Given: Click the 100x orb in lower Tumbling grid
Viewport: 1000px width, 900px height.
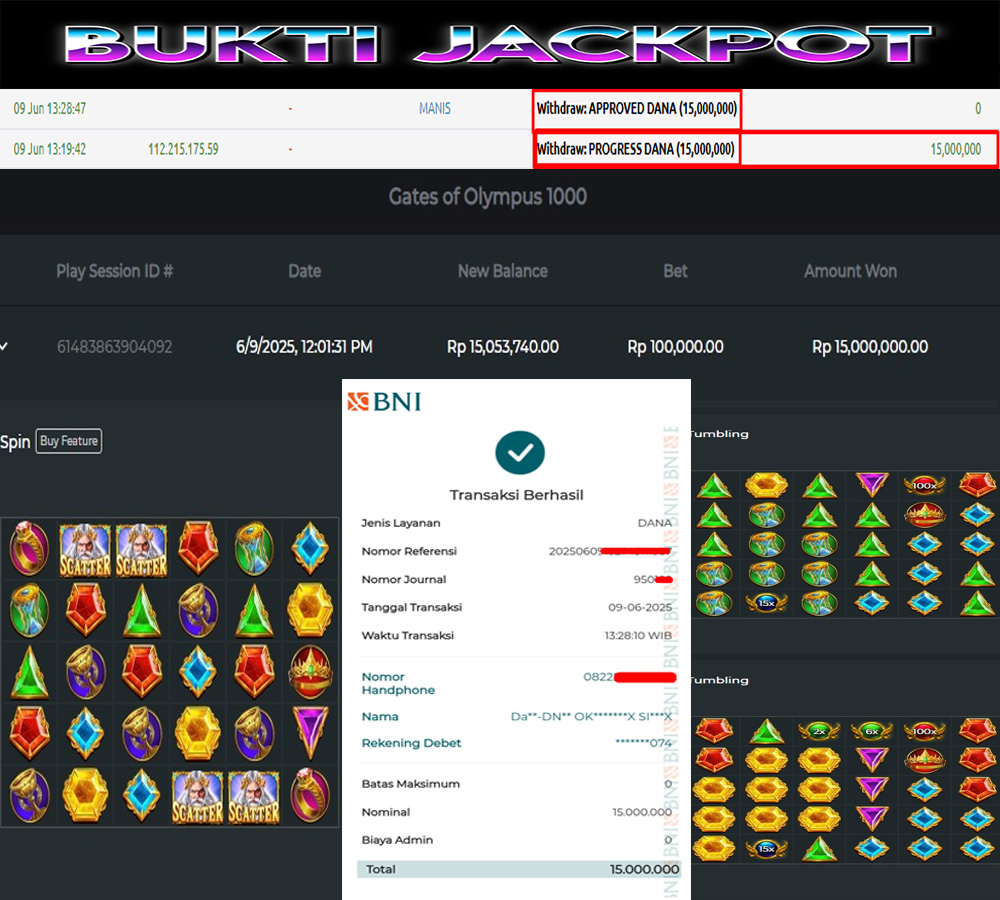Looking at the screenshot, I should (x=924, y=732).
